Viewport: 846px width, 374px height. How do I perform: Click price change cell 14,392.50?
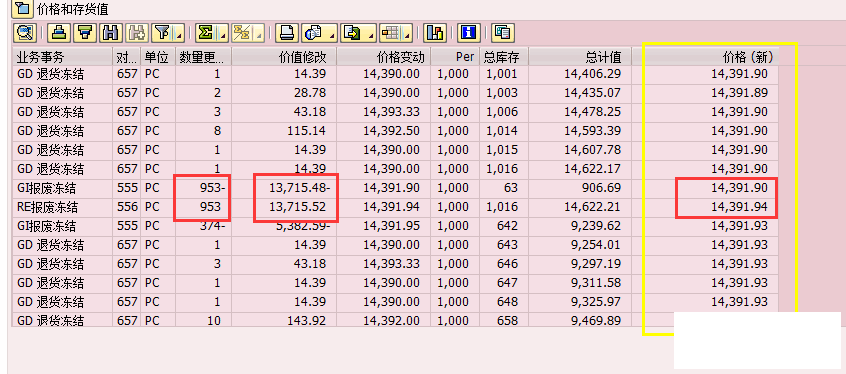(383, 131)
